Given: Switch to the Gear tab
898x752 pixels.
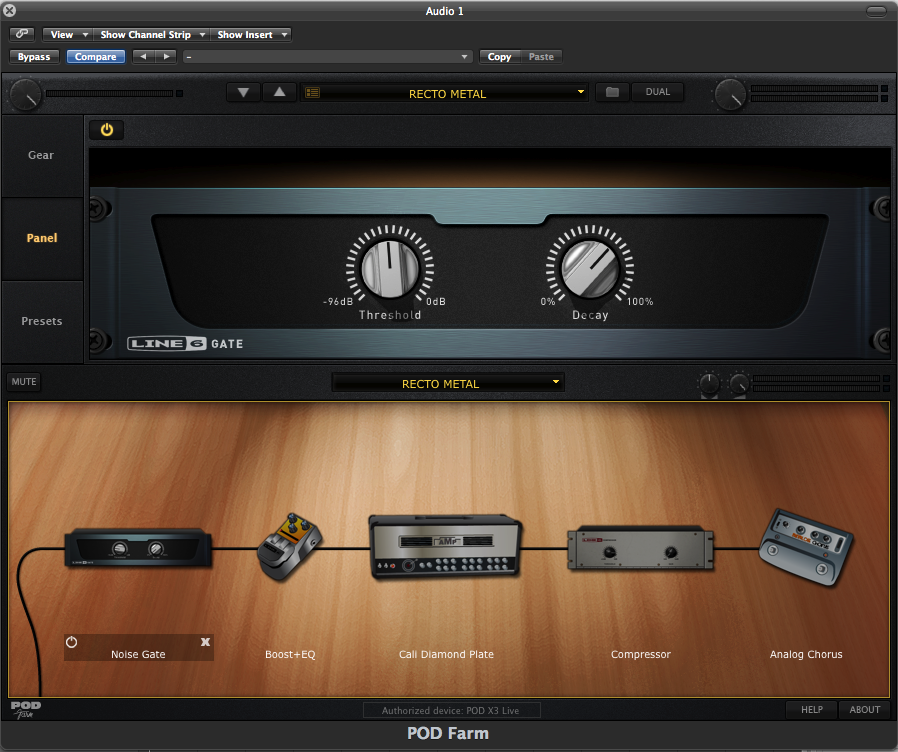Looking at the screenshot, I should tap(41, 155).
